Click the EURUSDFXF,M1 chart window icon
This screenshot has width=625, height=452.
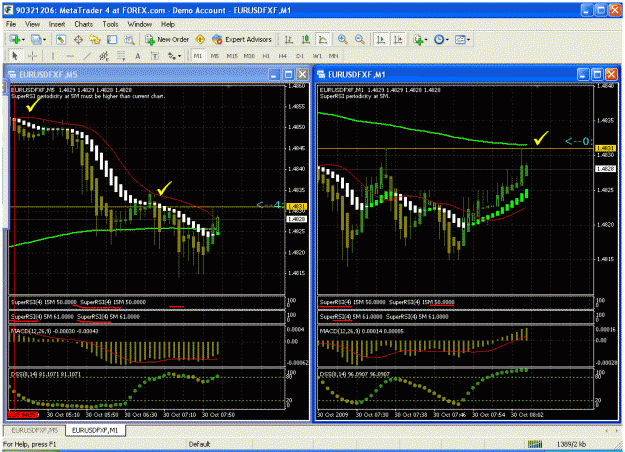point(321,75)
